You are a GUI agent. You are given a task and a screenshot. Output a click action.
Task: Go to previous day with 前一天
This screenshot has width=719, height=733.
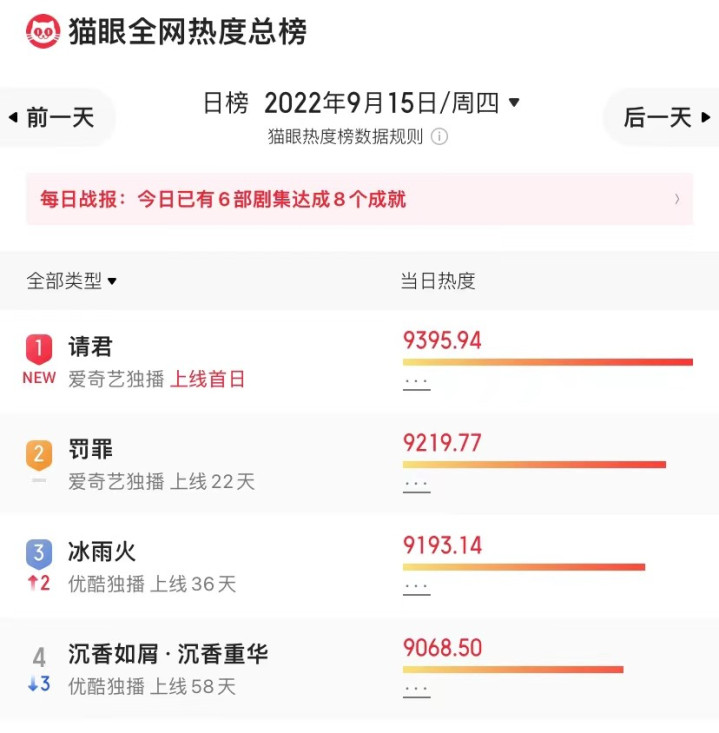pos(53,117)
